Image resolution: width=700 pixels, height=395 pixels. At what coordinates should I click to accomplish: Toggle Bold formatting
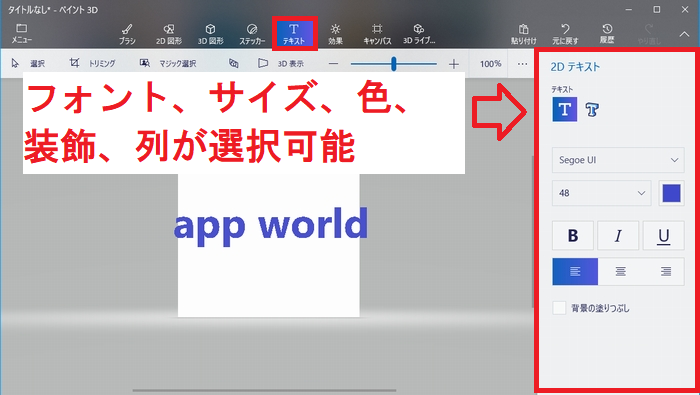(x=573, y=235)
